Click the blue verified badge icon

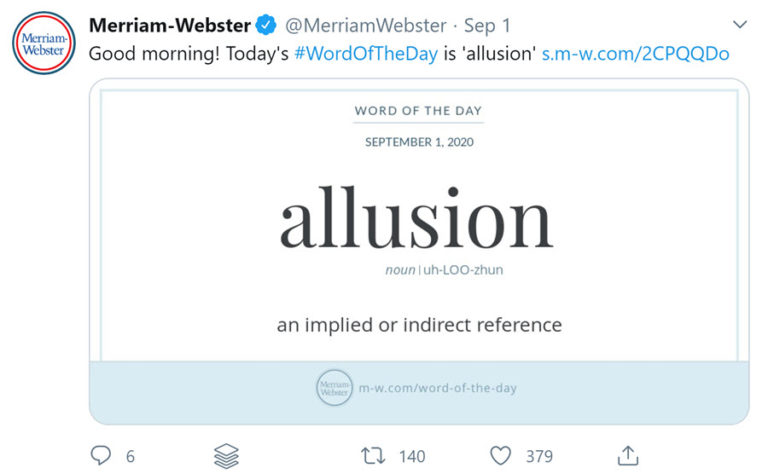click(x=265, y=25)
